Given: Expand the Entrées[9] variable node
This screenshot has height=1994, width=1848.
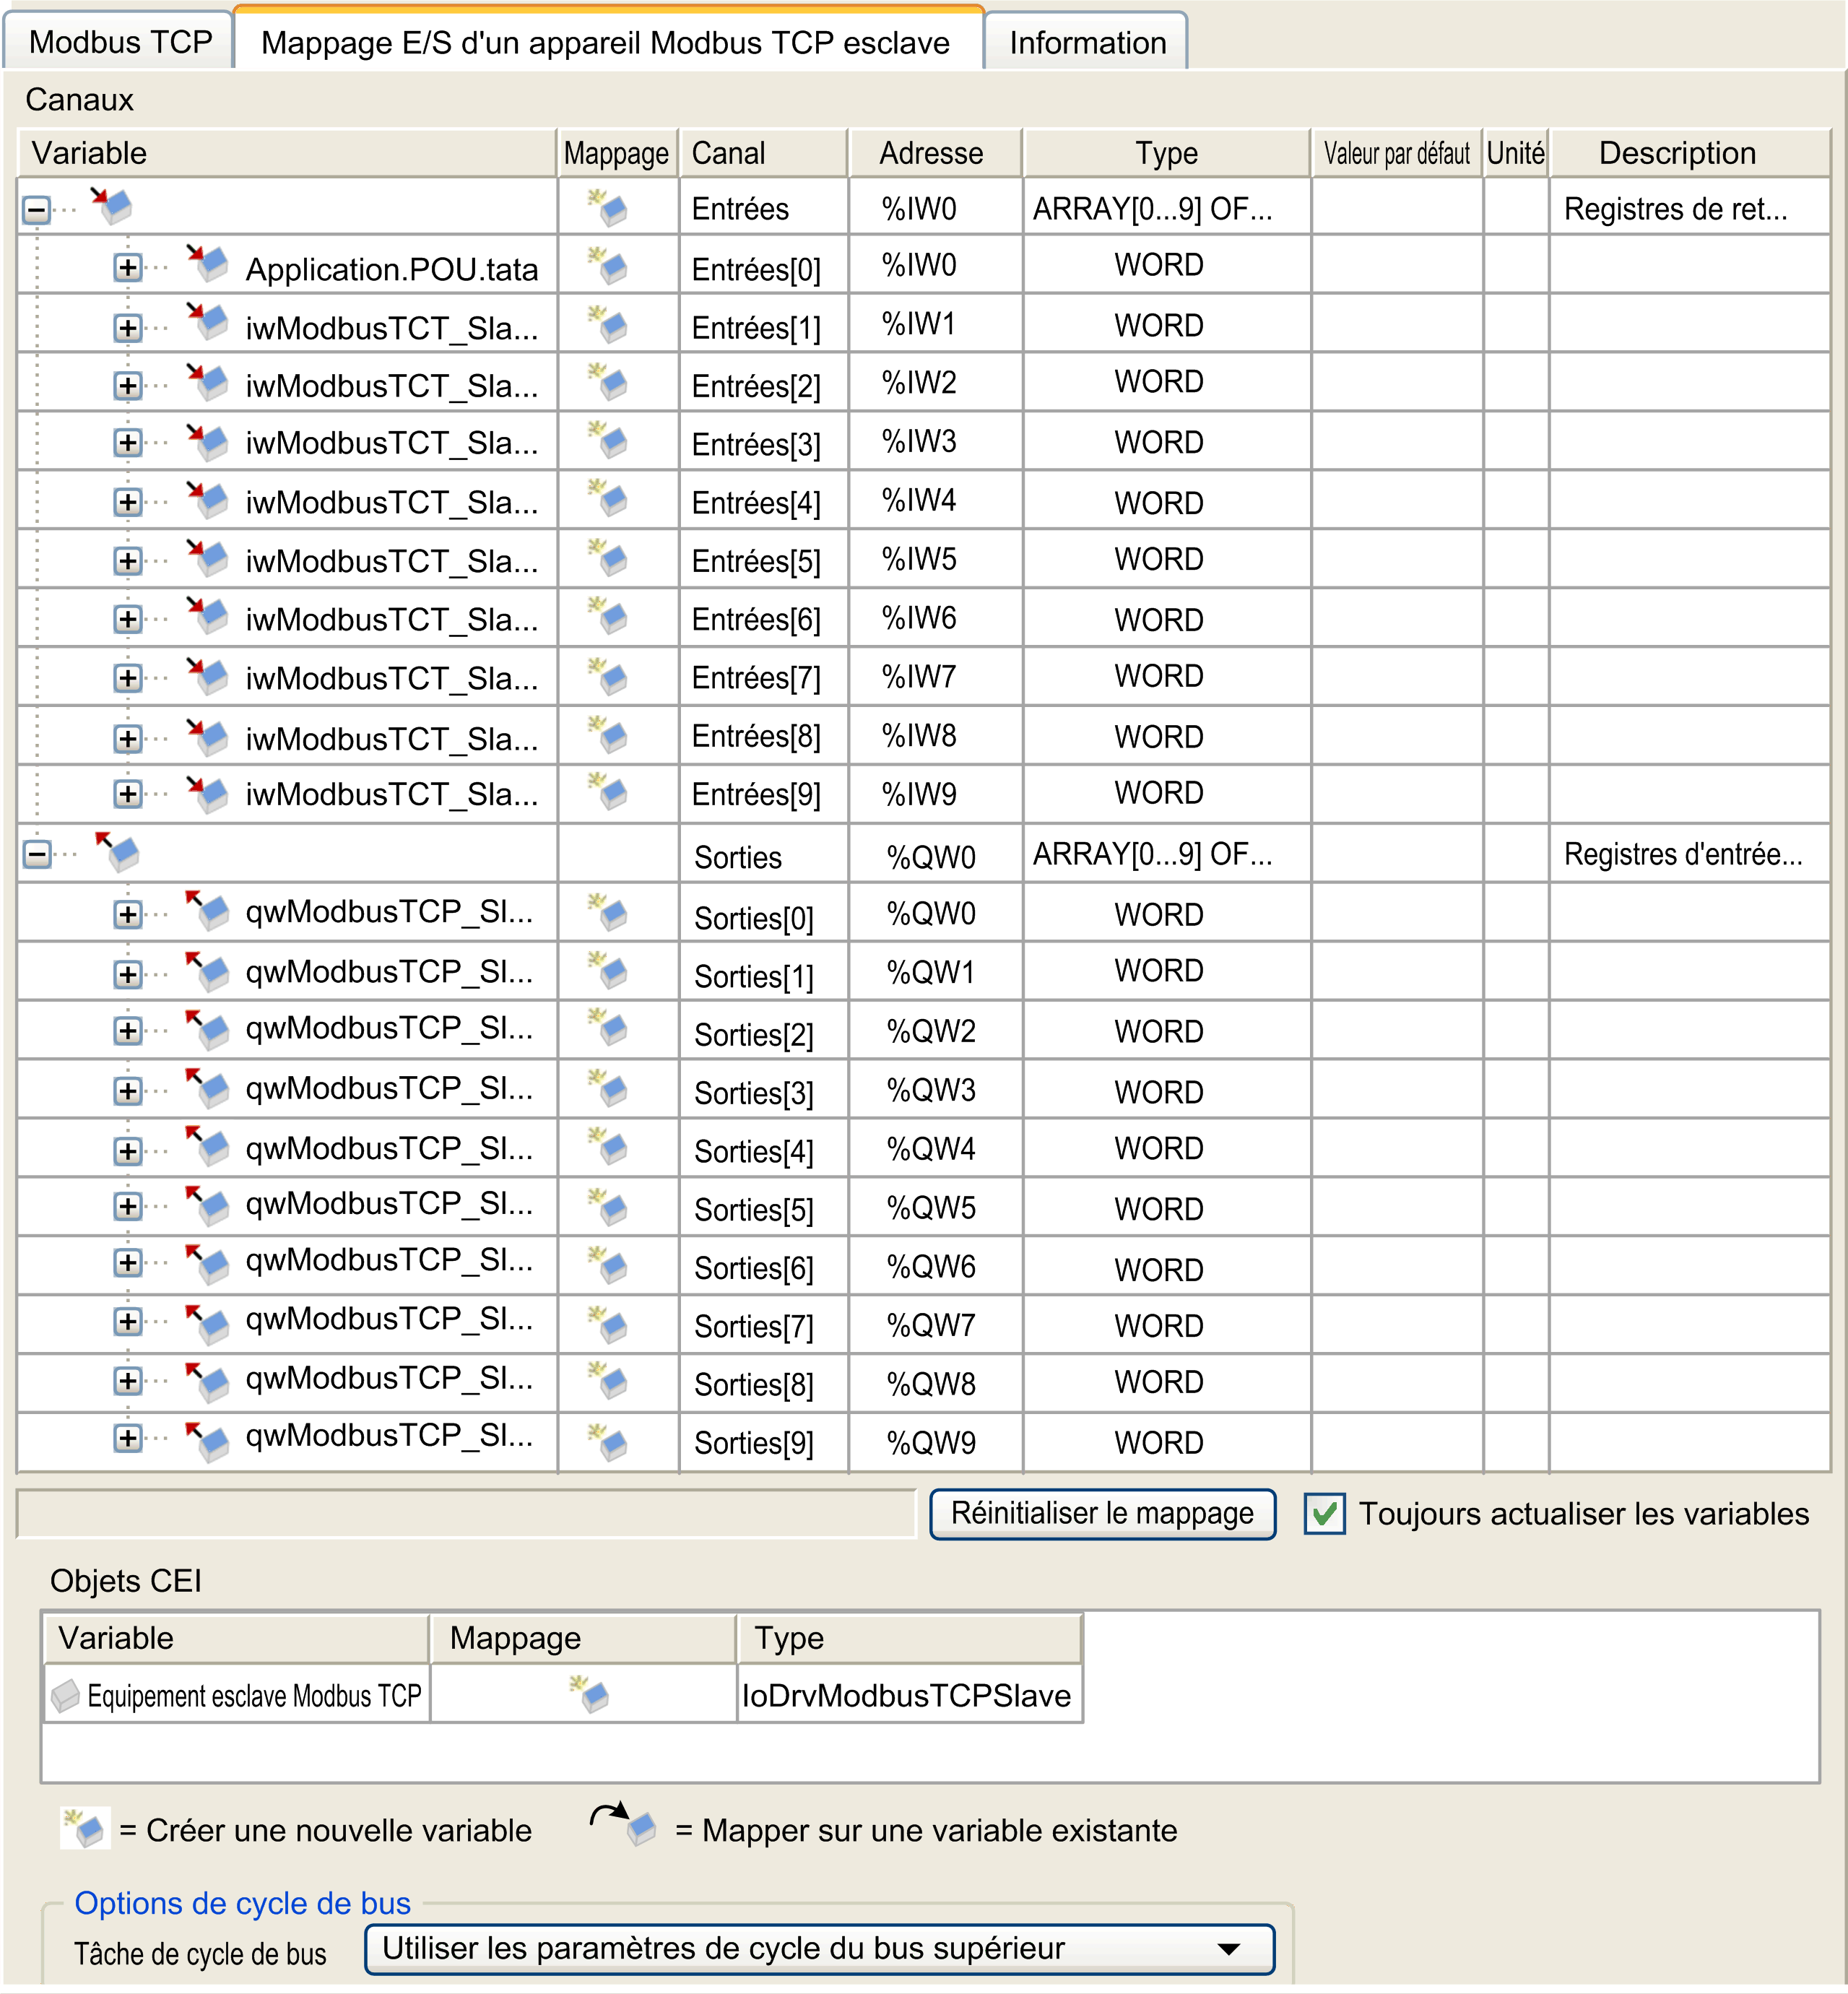Looking at the screenshot, I should (x=127, y=794).
